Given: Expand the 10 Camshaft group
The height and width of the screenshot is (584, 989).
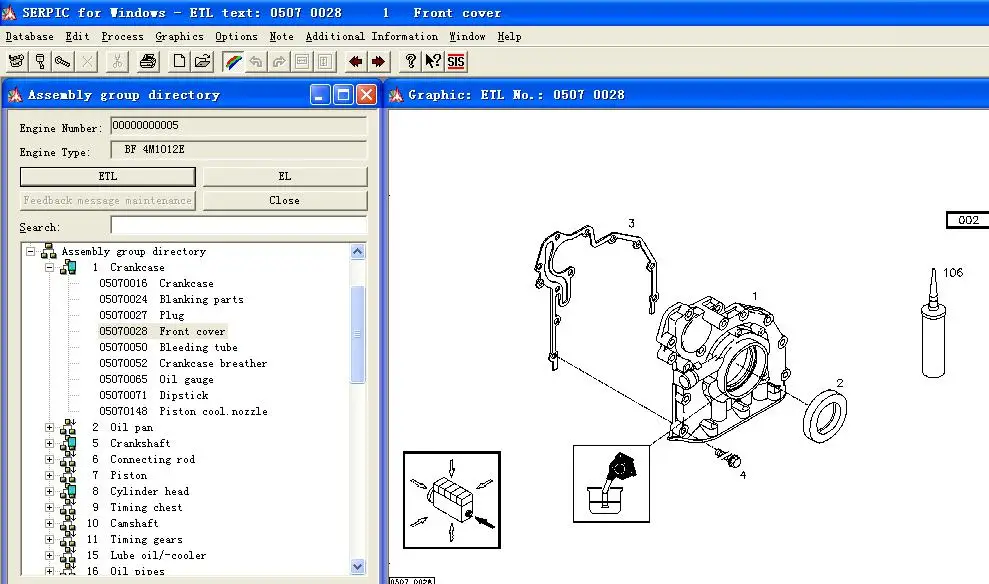Looking at the screenshot, I should tap(49, 523).
